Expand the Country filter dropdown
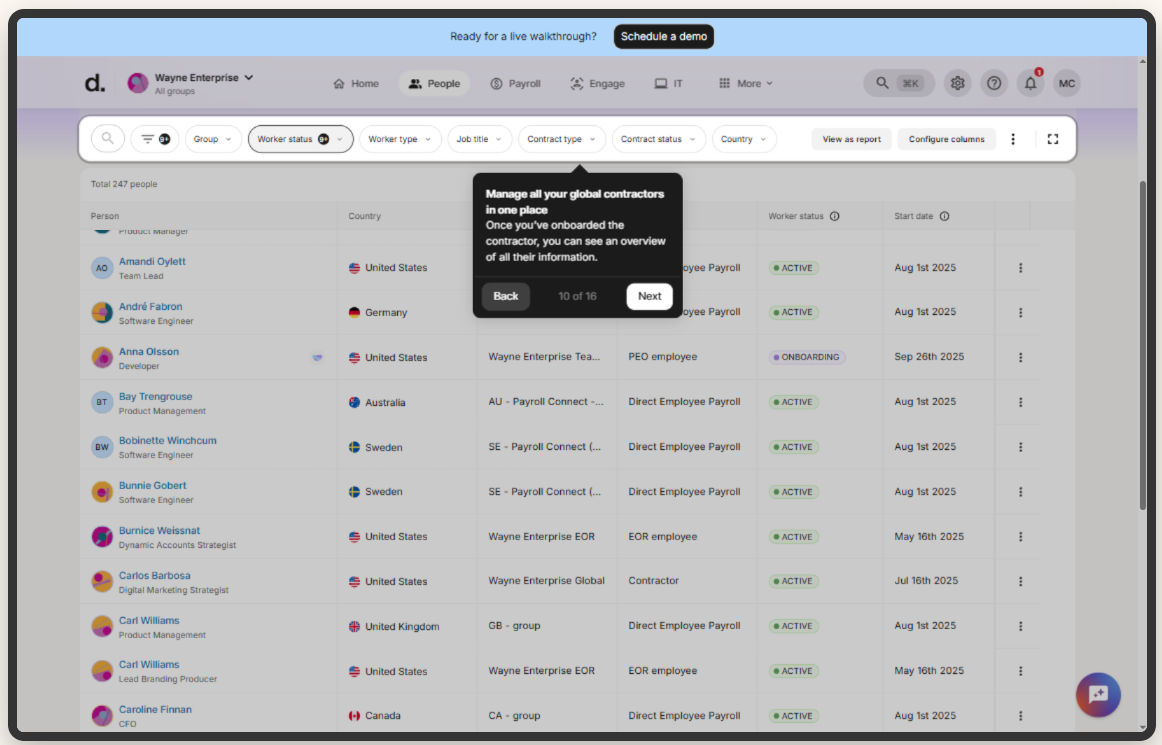 coord(743,139)
